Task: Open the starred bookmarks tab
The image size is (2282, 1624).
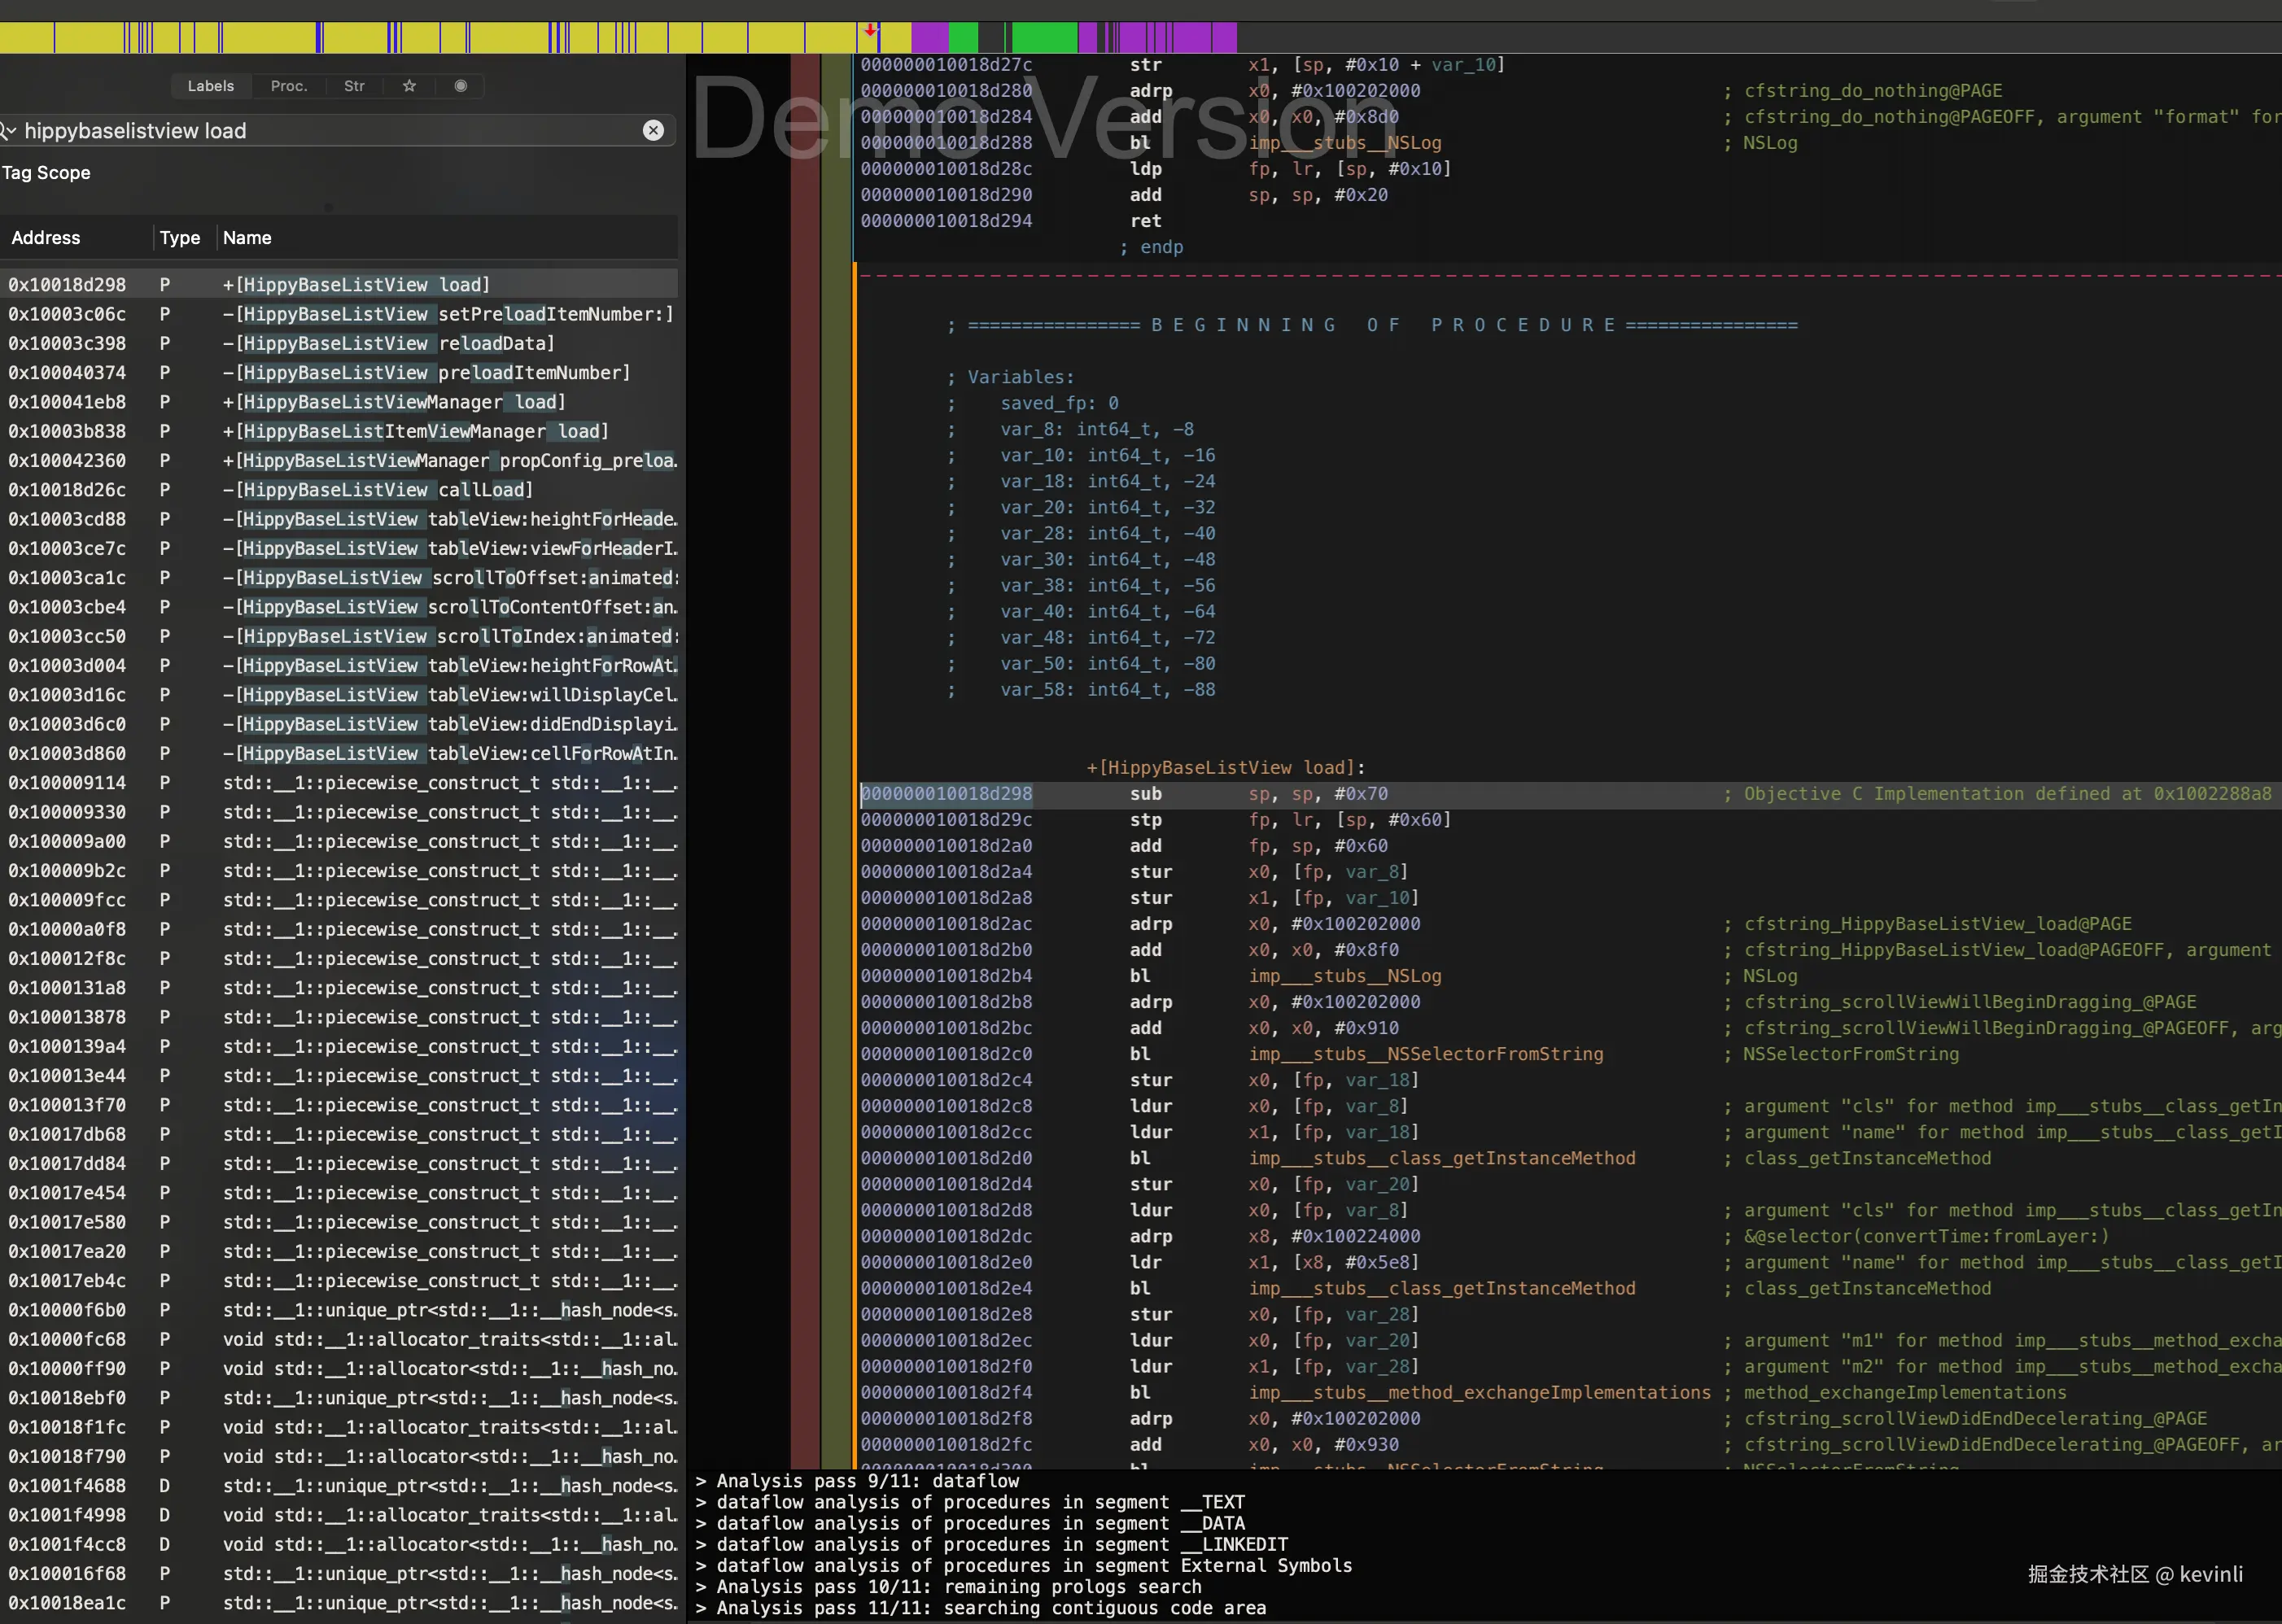Action: point(409,86)
